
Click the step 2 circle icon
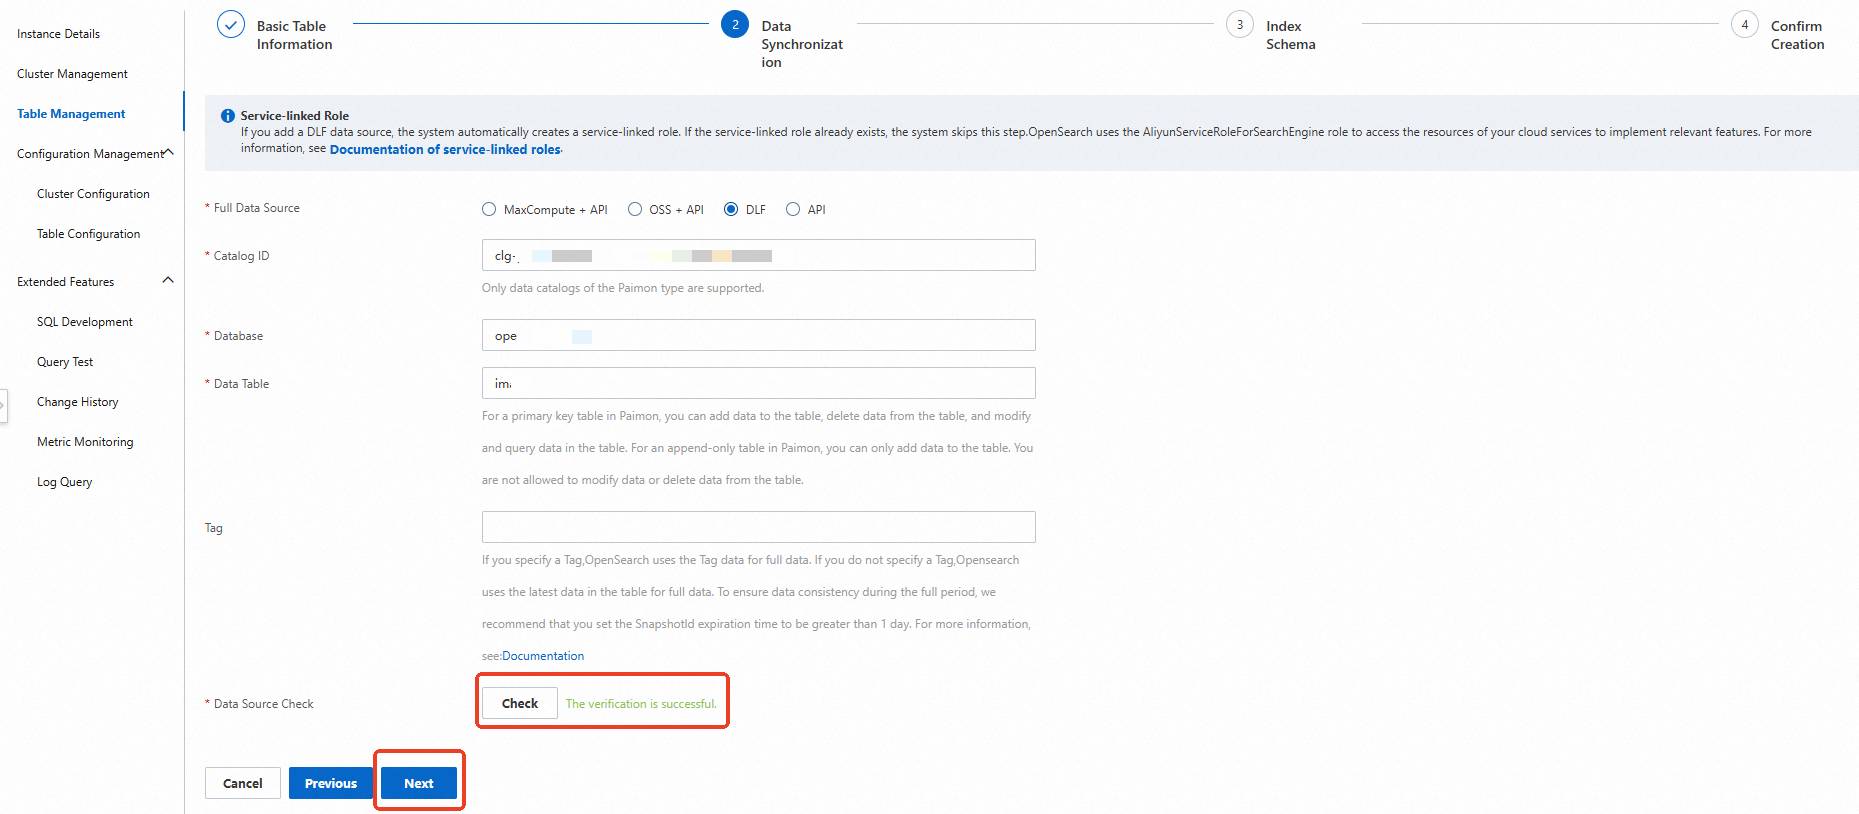click(735, 25)
